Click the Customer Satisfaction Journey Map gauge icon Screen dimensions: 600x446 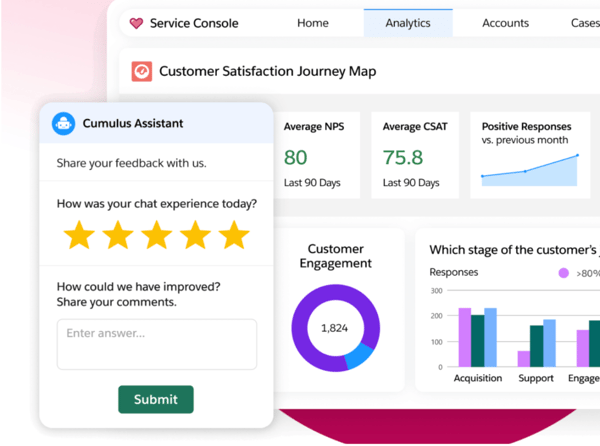coord(142,72)
